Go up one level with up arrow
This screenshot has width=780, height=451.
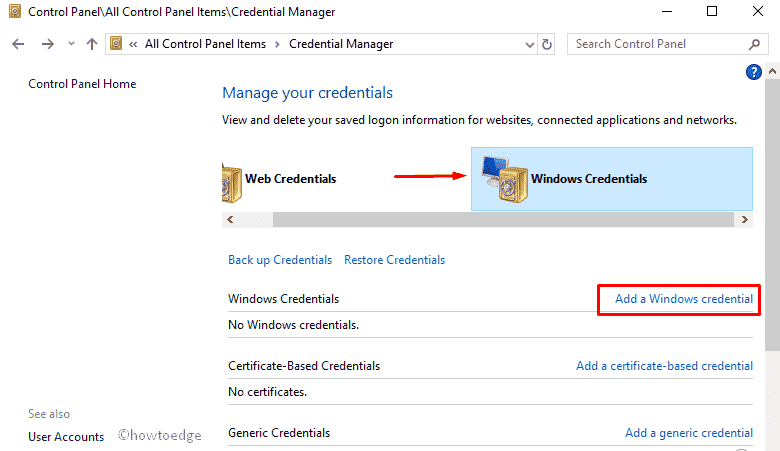92,44
